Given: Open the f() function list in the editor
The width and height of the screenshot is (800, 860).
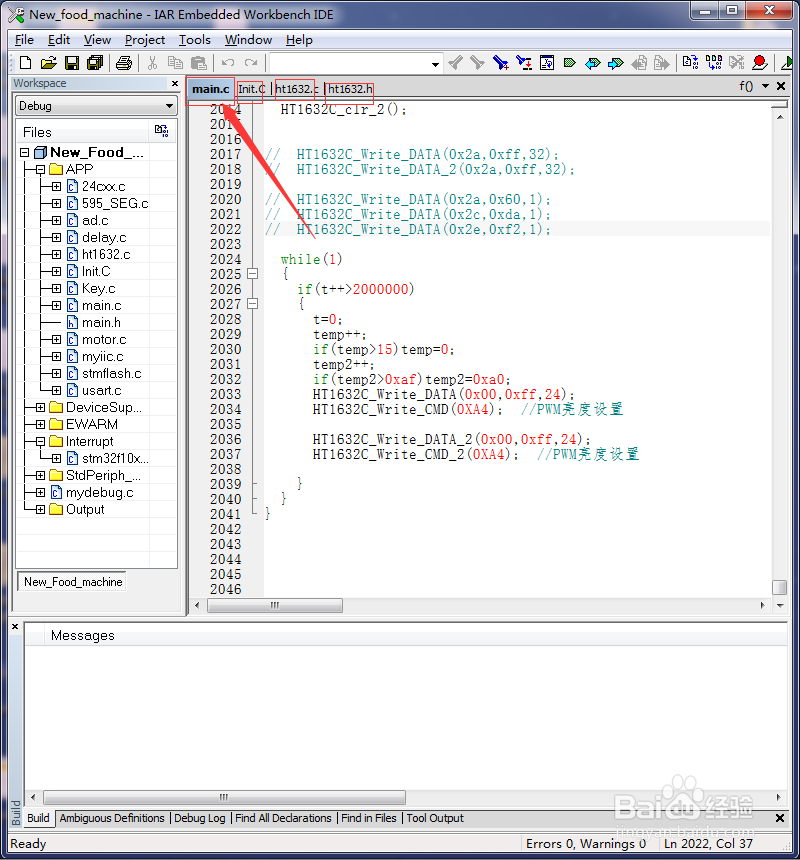Looking at the screenshot, I should click(x=746, y=86).
